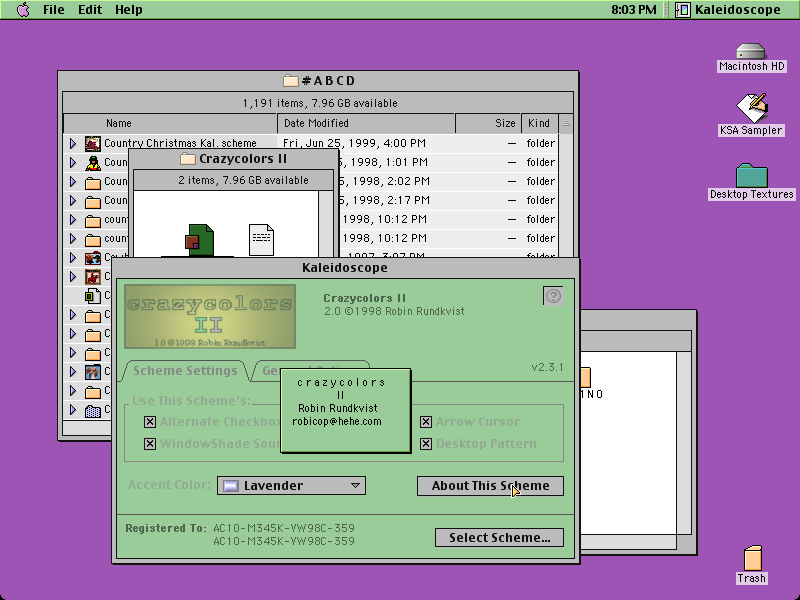Screen dimensions: 800x600
Task: Expand the row with the blue dotted folder
Action: [x=73, y=410]
